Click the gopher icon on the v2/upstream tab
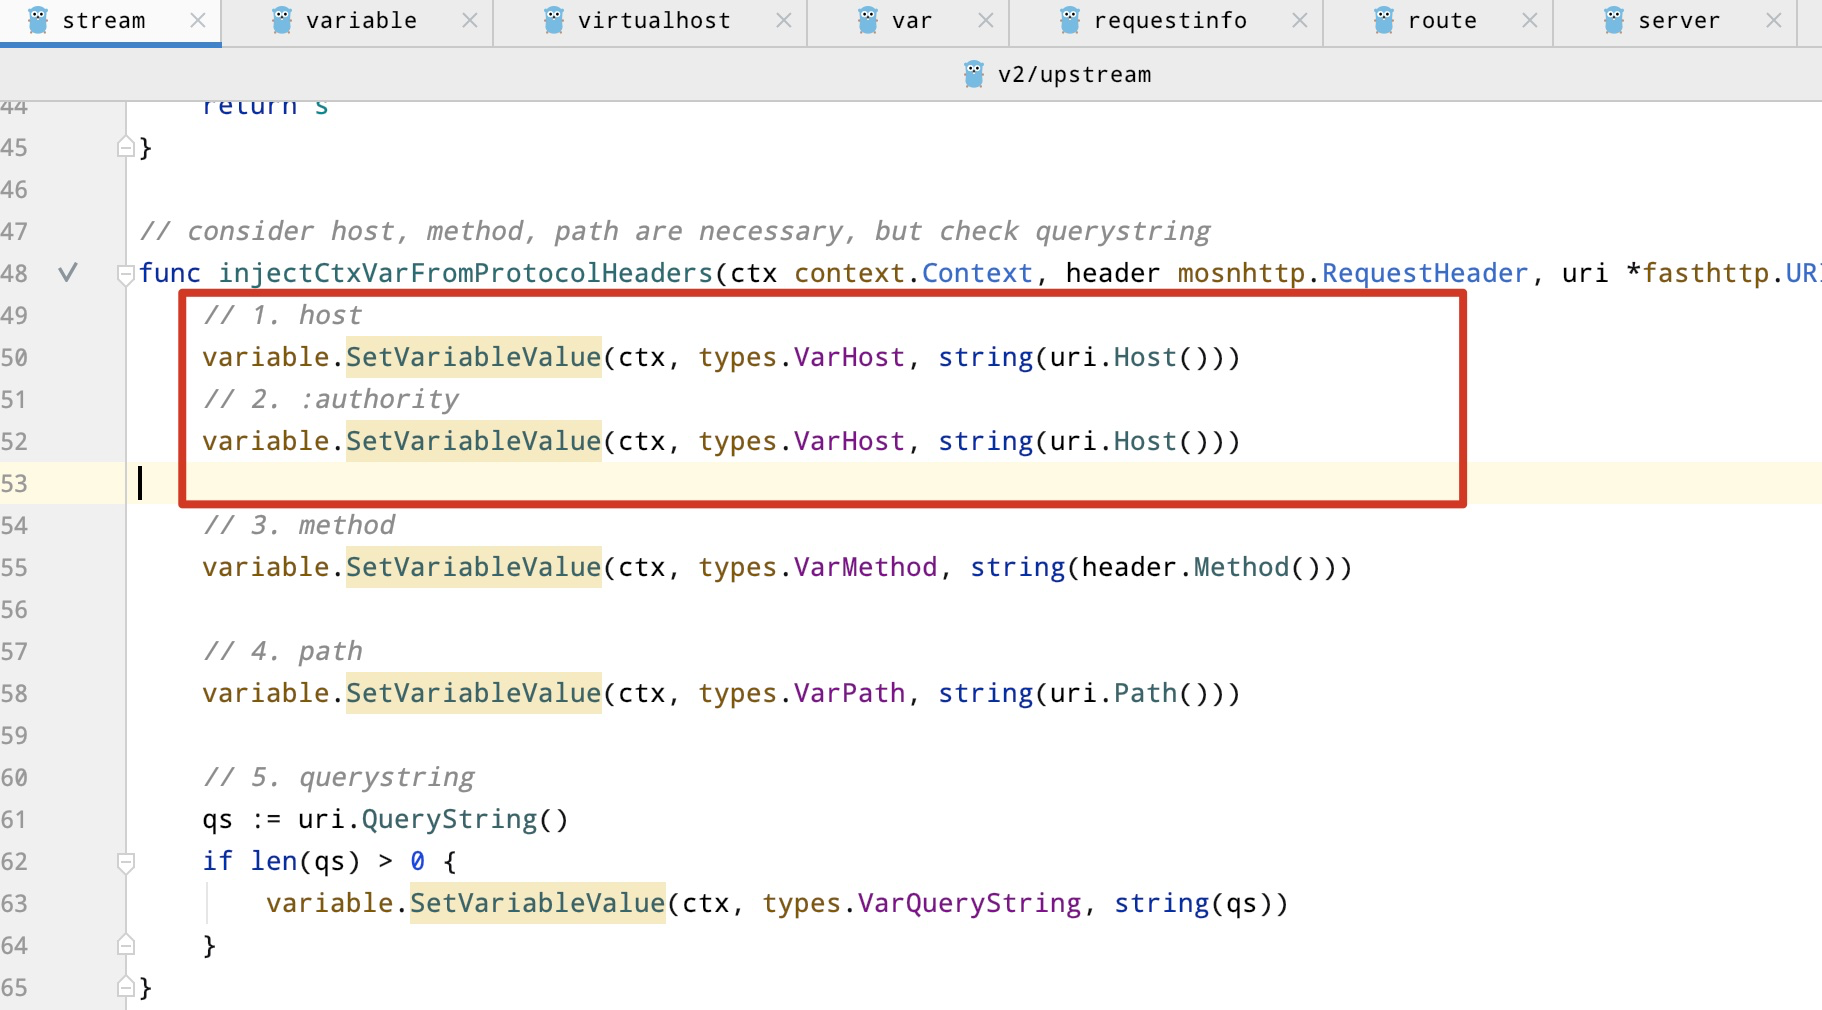This screenshot has height=1010, width=1822. point(972,73)
